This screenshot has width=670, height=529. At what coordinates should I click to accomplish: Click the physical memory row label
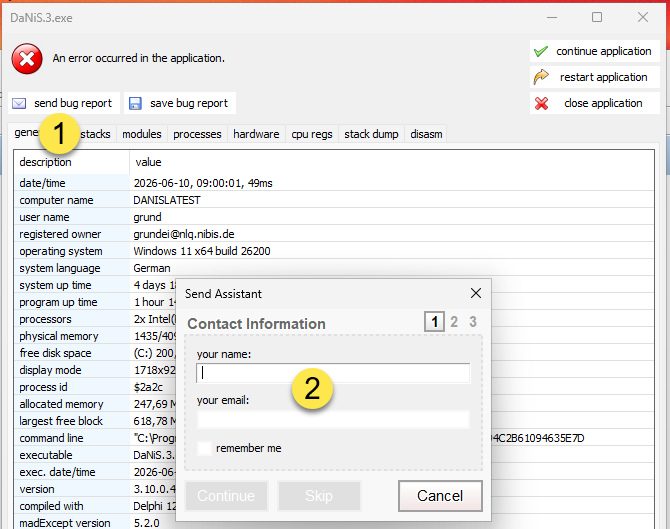pyautogui.click(x=59, y=336)
